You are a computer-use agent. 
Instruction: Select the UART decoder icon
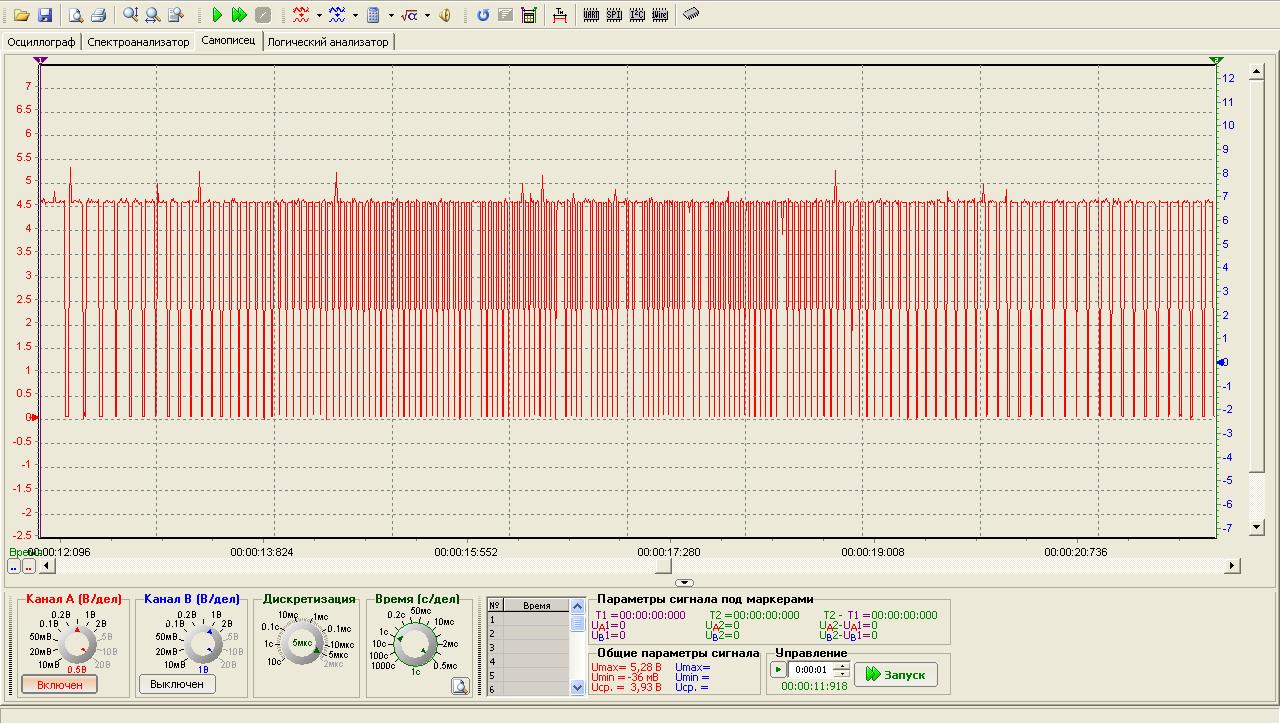point(591,15)
